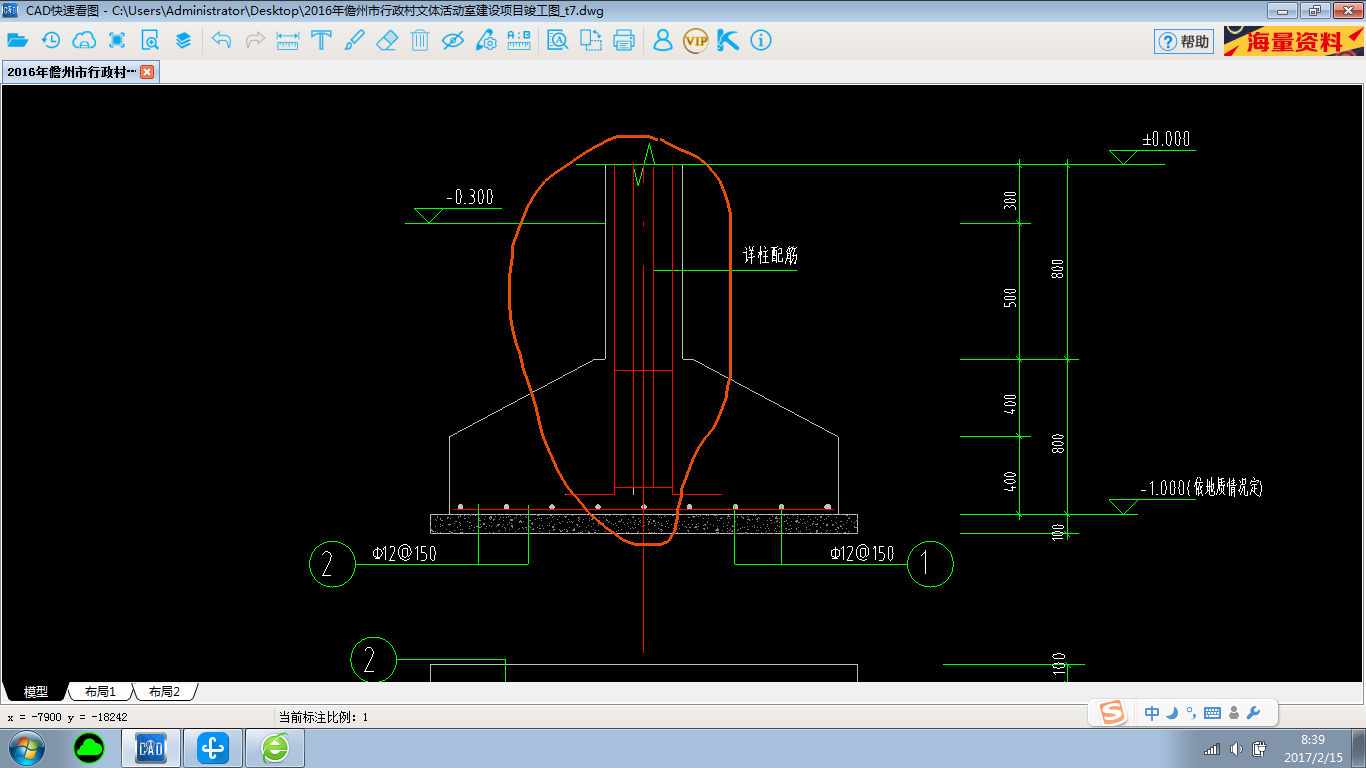The width and height of the screenshot is (1366, 768).
Task: Open the green browser icon on taskbar
Action: pyautogui.click(x=275, y=748)
